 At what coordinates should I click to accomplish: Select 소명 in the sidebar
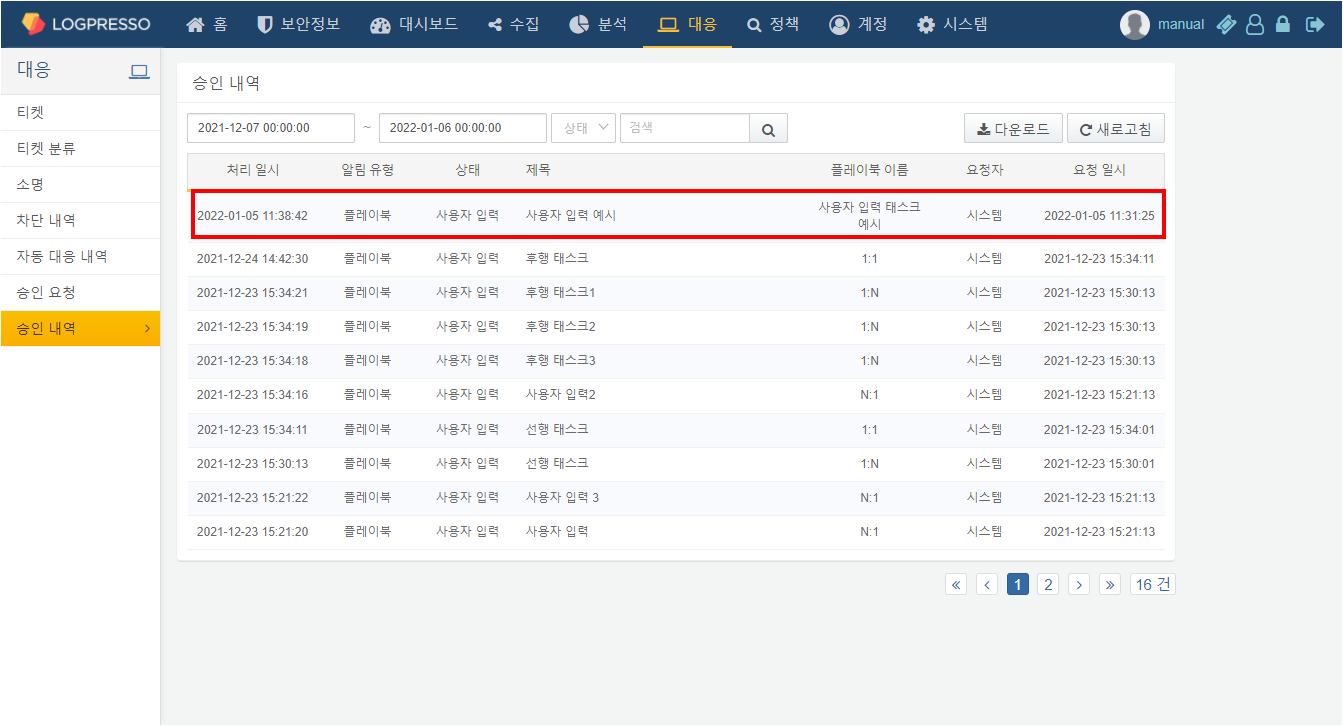coord(80,185)
